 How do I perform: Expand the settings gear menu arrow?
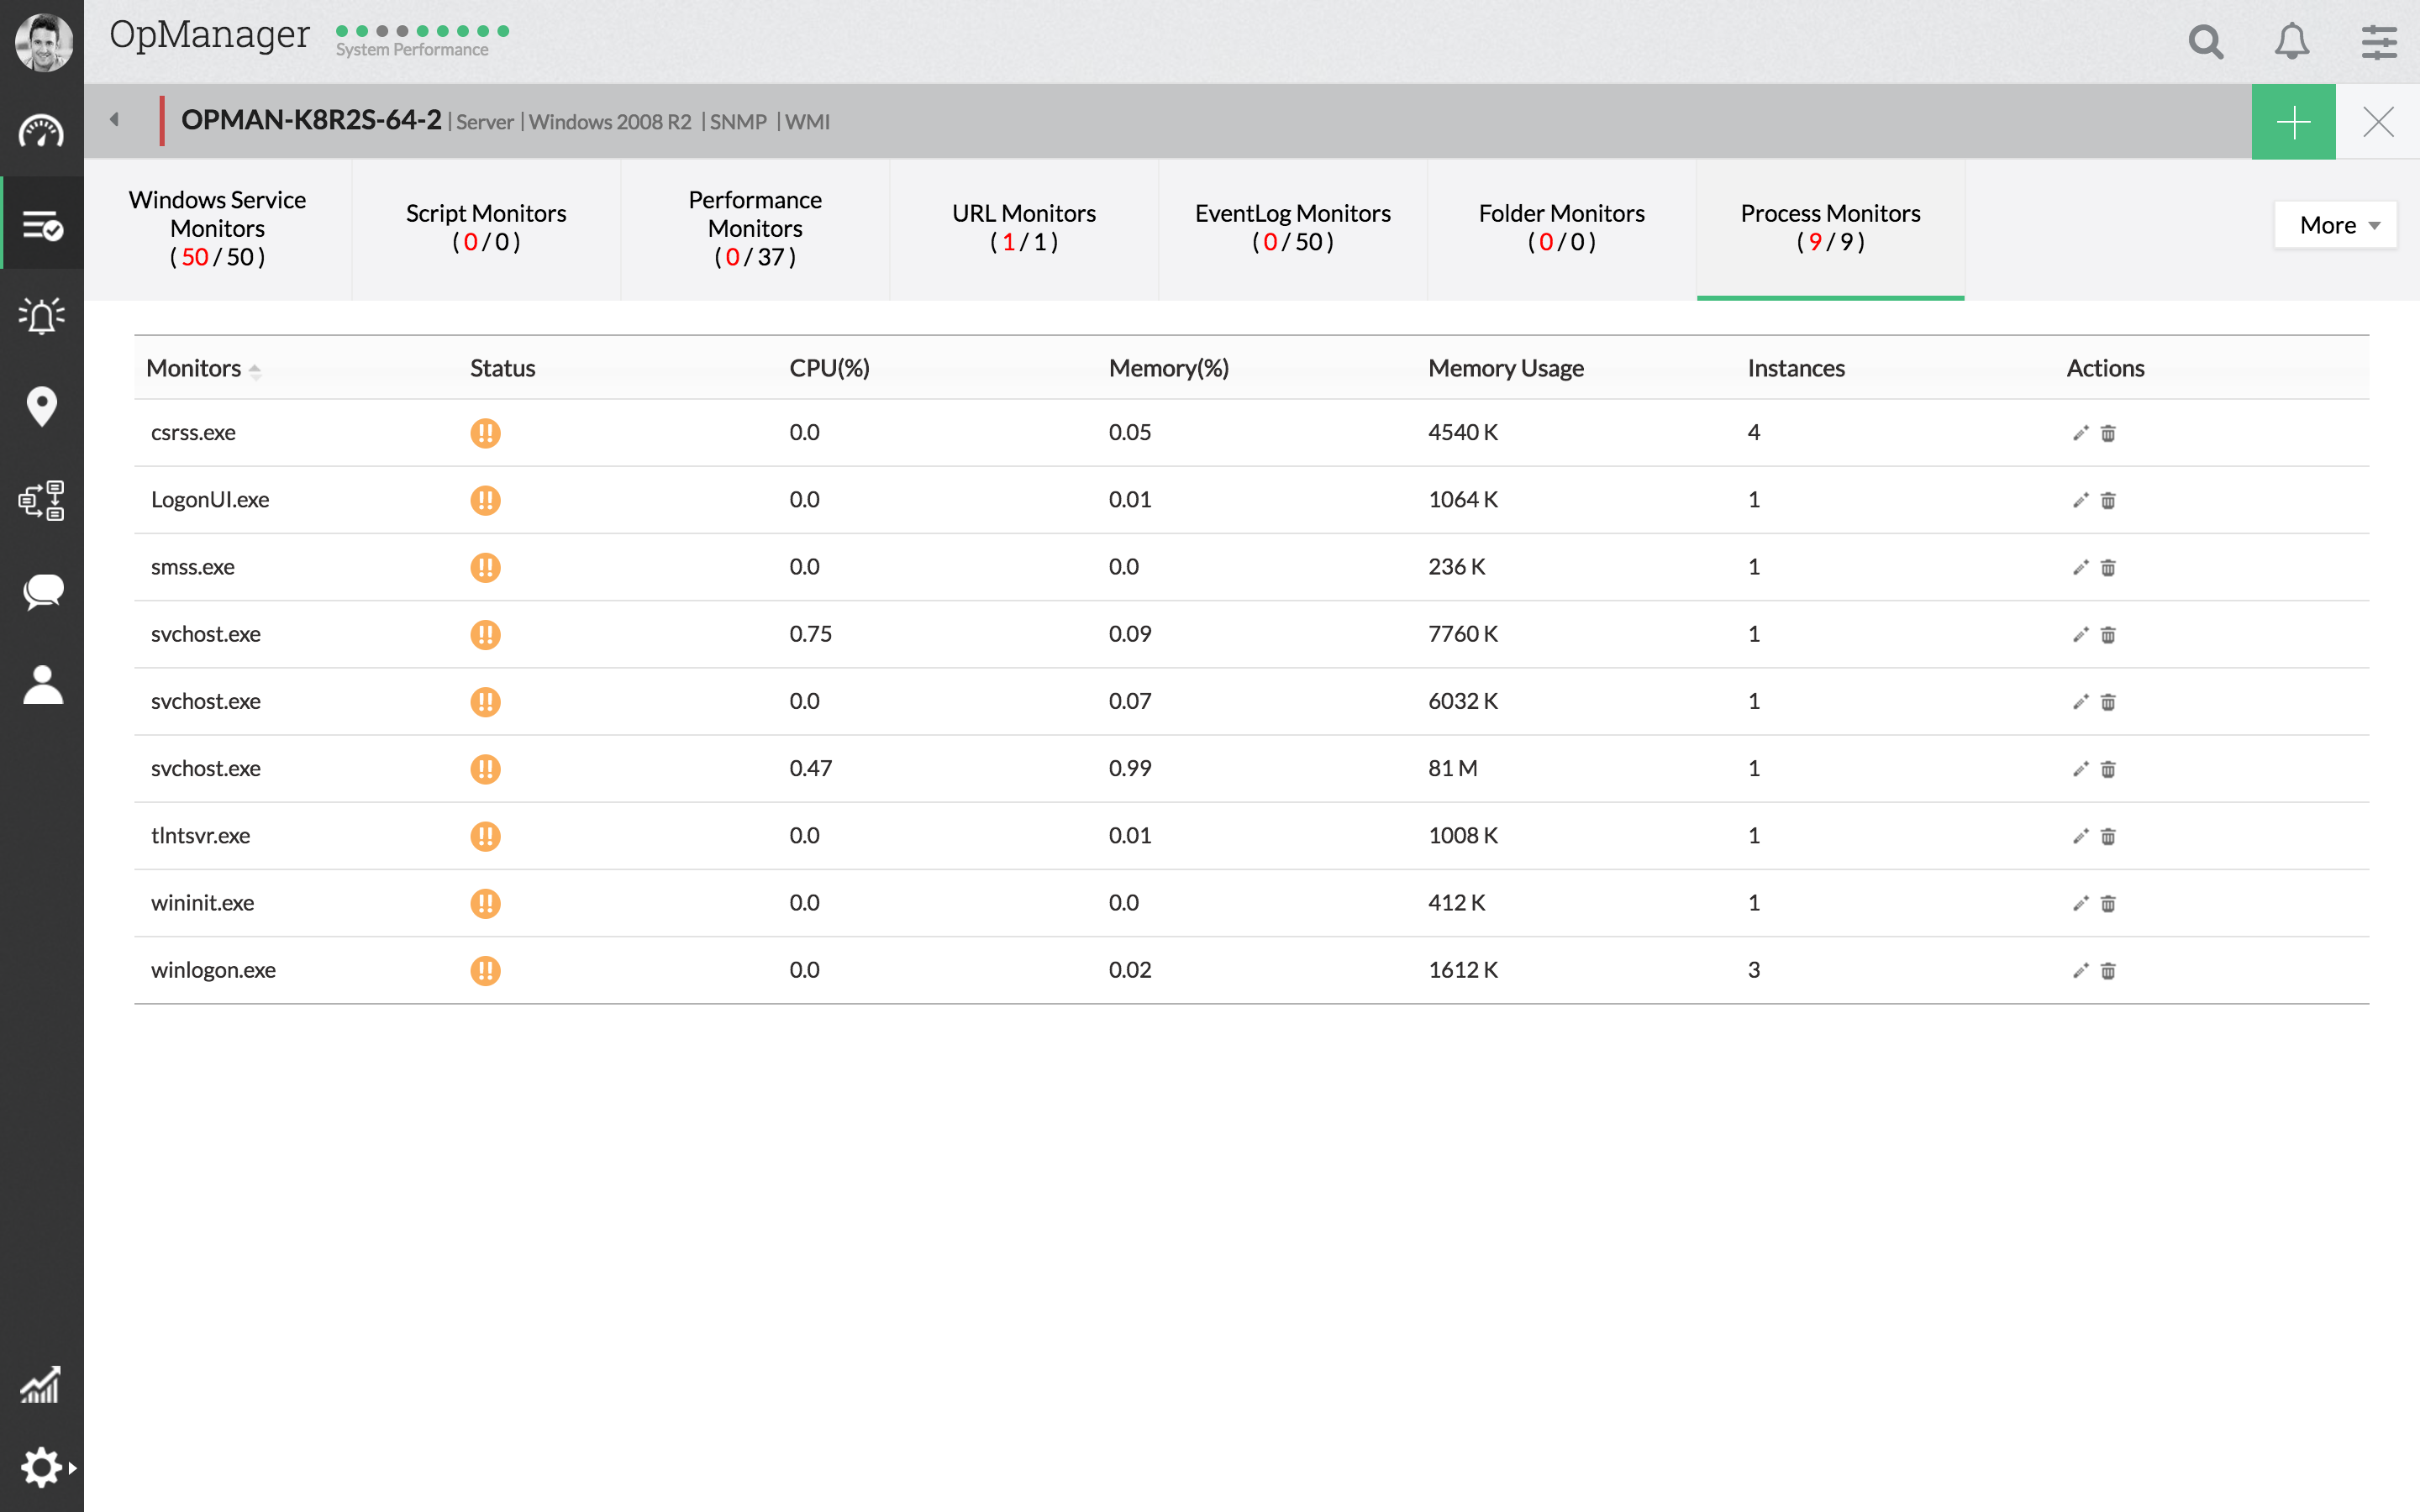[72, 1468]
